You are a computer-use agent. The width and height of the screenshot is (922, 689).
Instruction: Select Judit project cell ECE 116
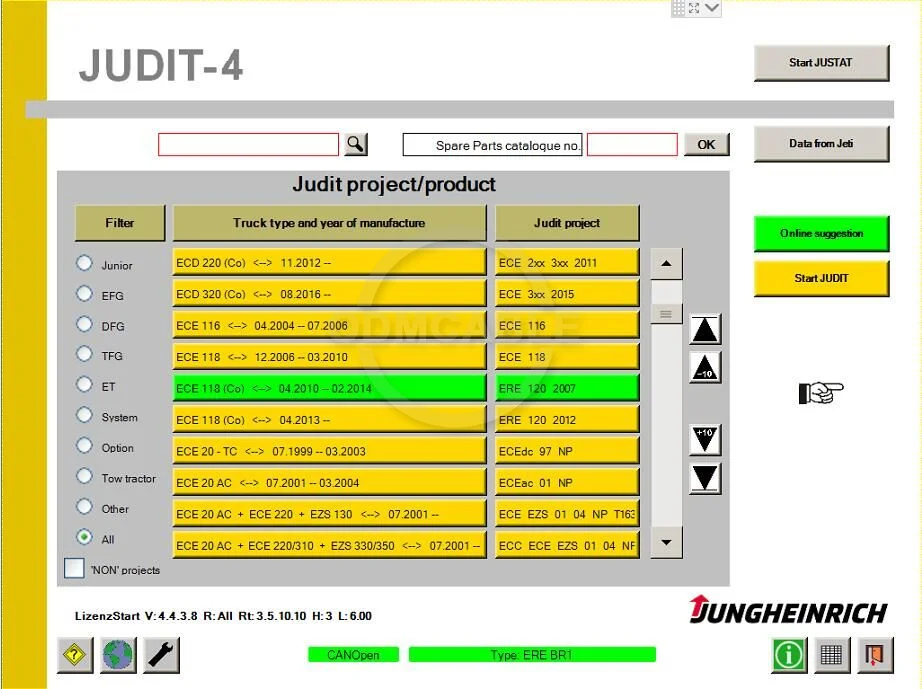pos(567,325)
